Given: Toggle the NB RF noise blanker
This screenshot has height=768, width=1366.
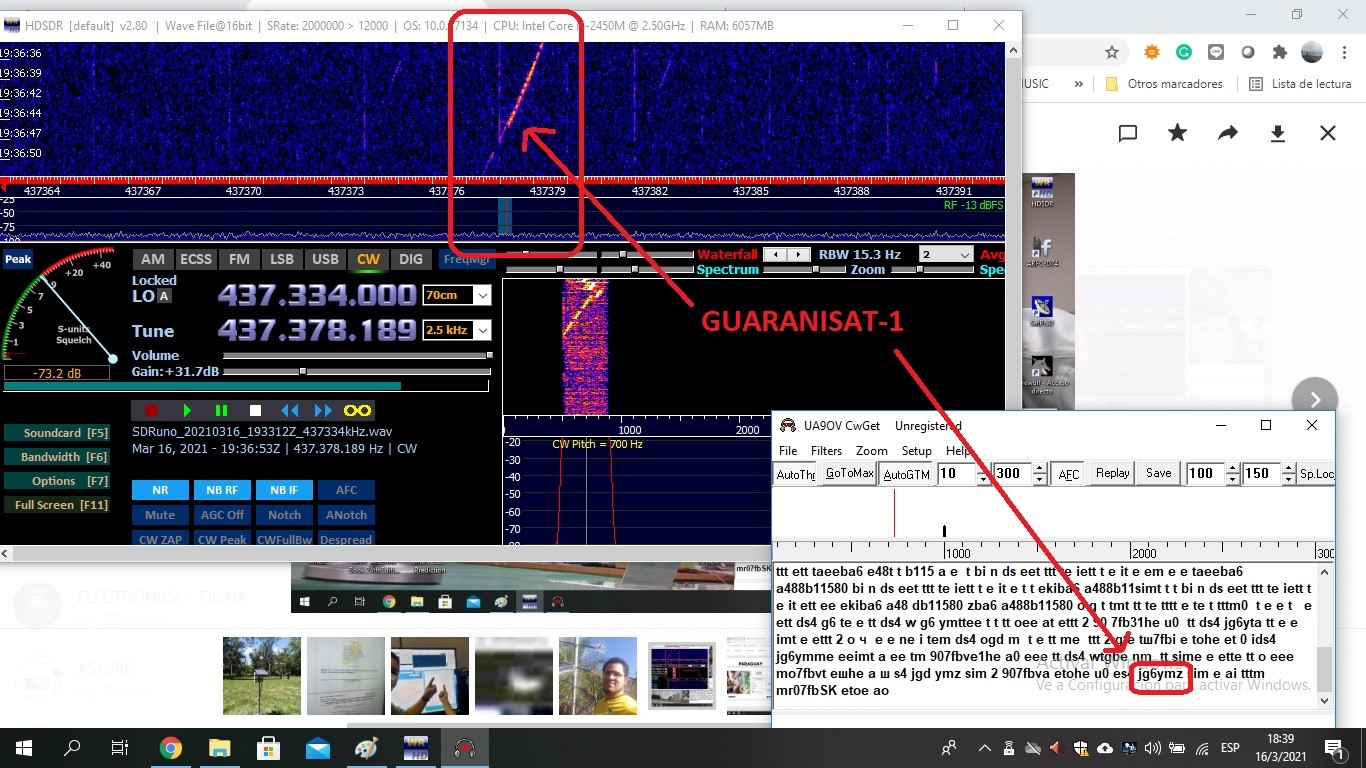Looking at the screenshot, I should click(222, 490).
